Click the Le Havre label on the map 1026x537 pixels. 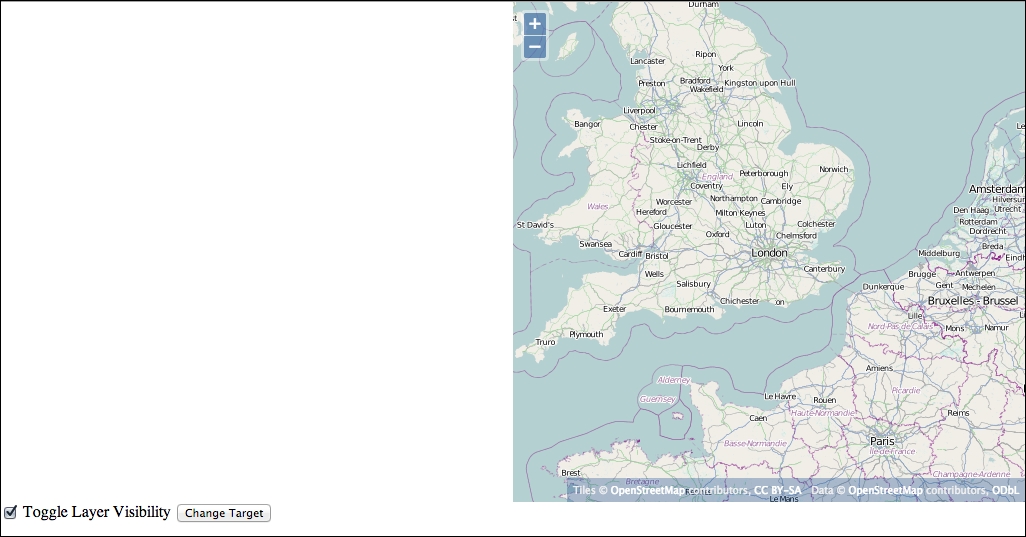point(780,396)
